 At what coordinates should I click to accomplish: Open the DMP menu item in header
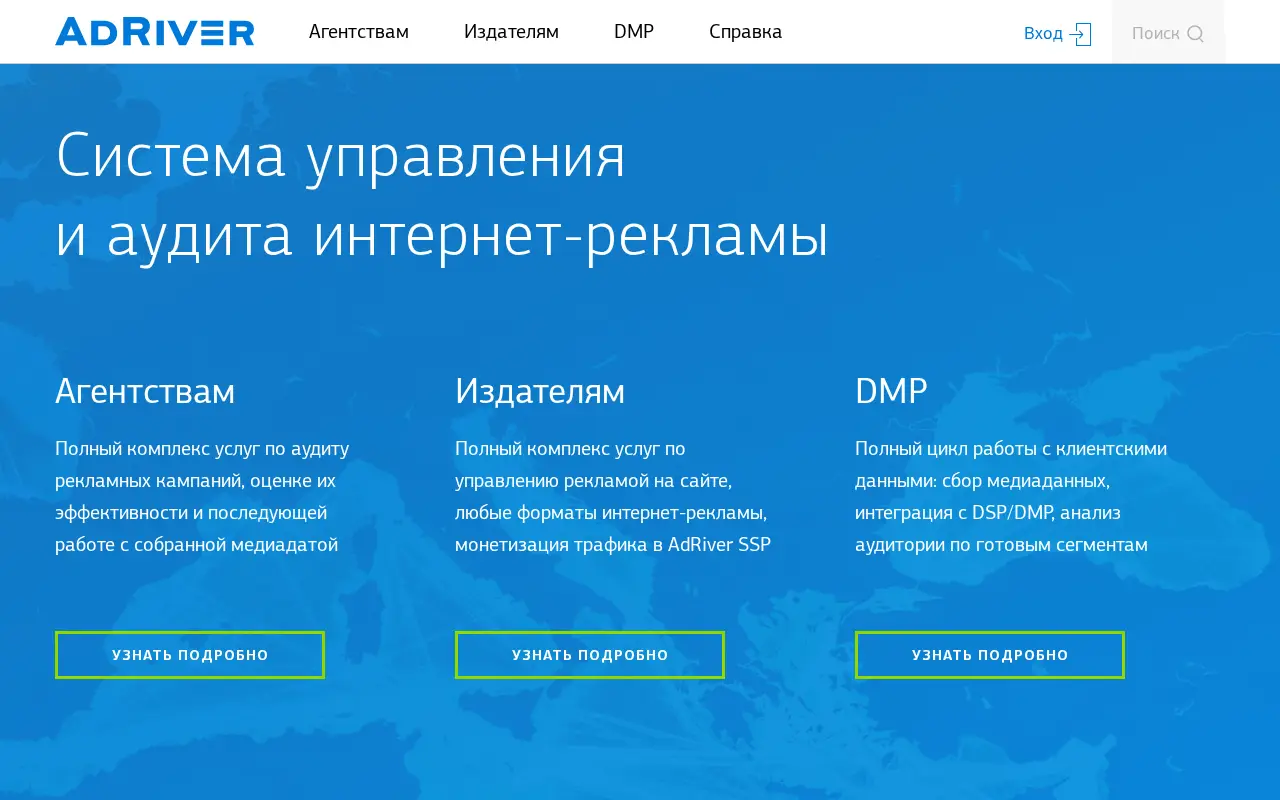[634, 32]
